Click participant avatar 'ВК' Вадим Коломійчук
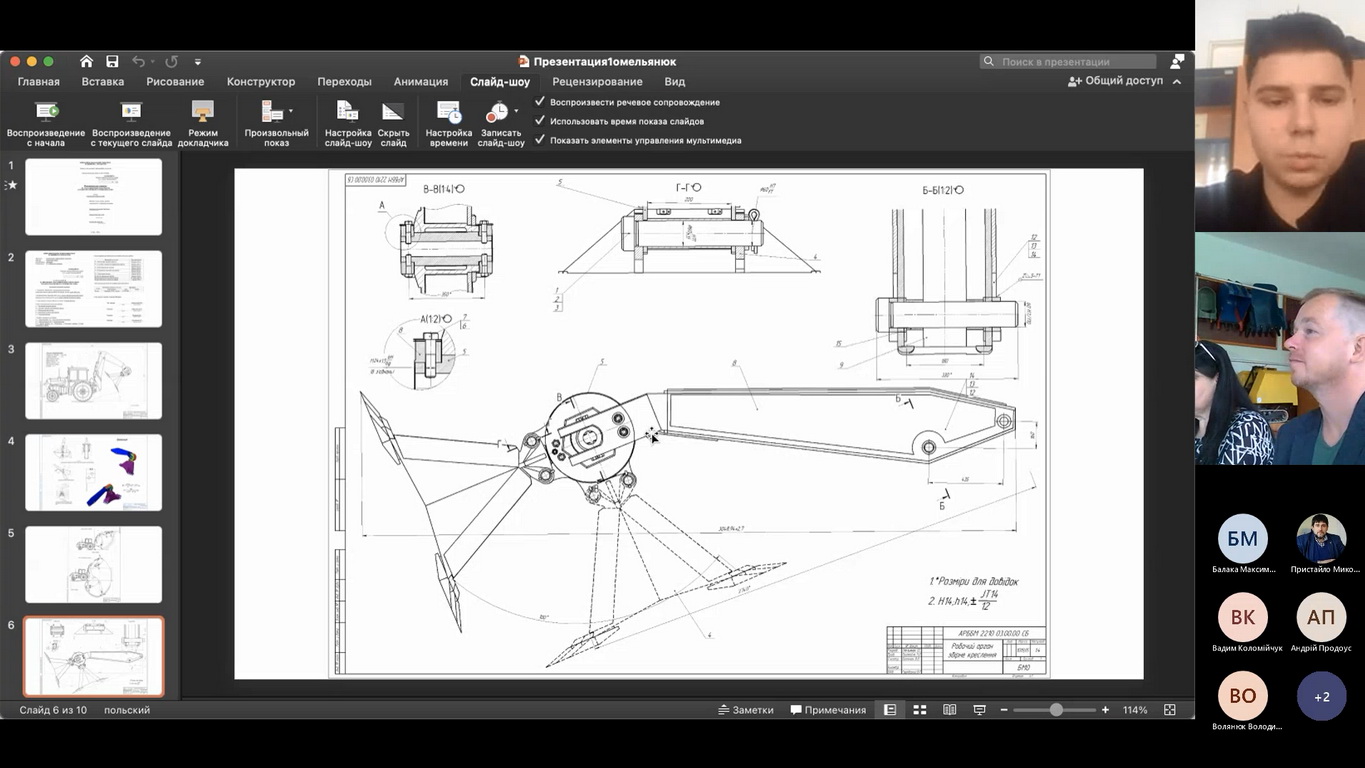This screenshot has height=768, width=1365. pyautogui.click(x=1243, y=617)
